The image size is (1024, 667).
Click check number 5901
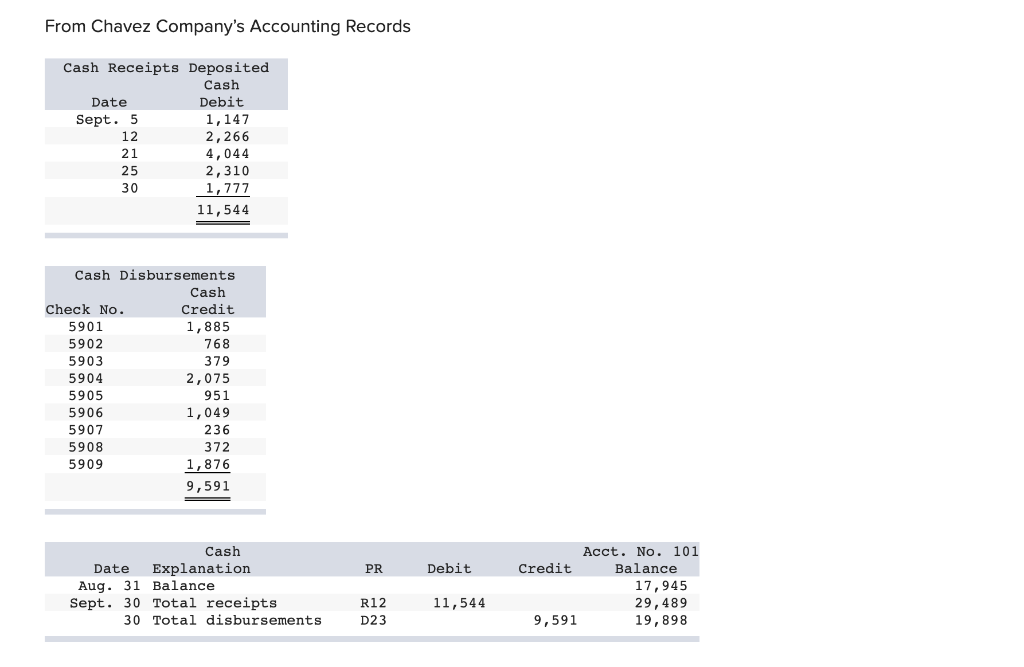click(x=86, y=327)
